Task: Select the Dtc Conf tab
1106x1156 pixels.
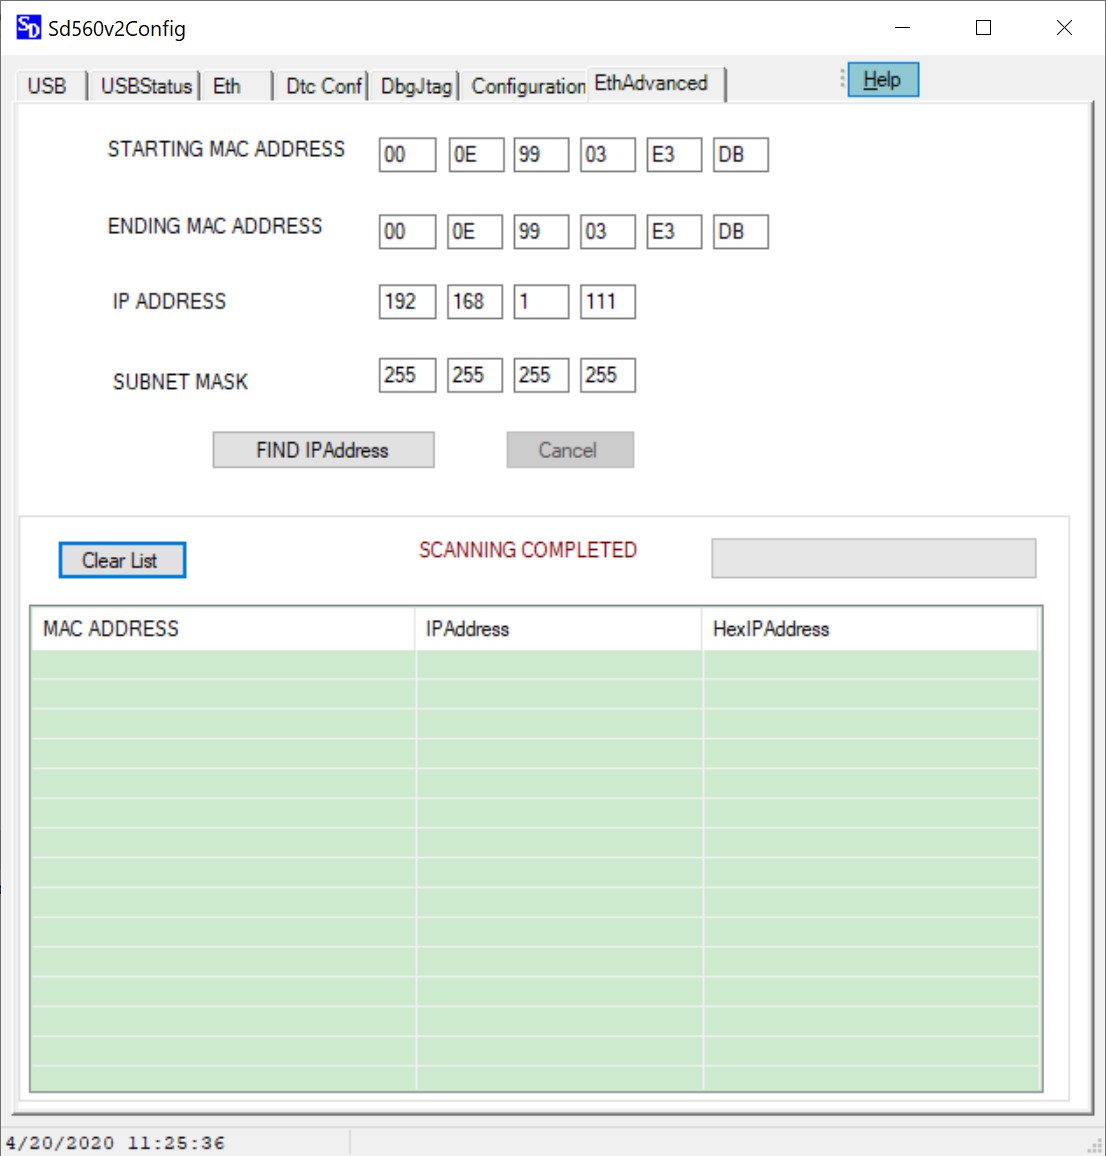Action: tap(322, 86)
